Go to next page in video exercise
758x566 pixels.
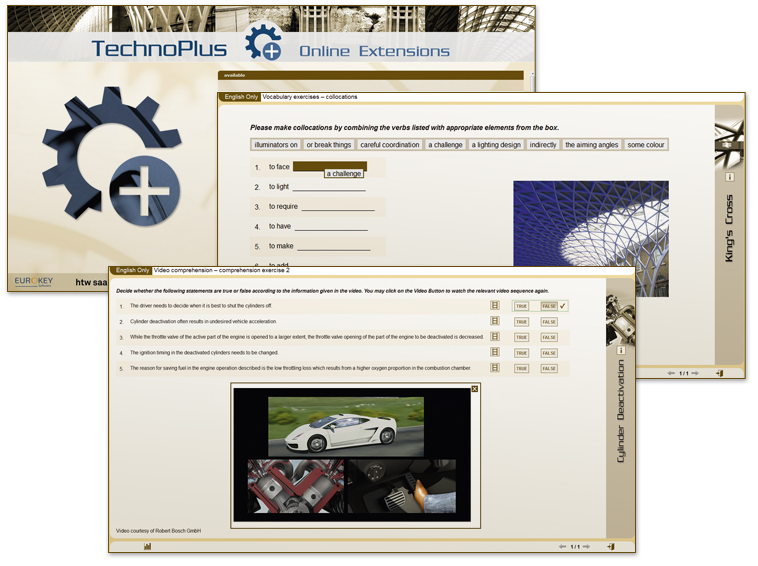587,547
